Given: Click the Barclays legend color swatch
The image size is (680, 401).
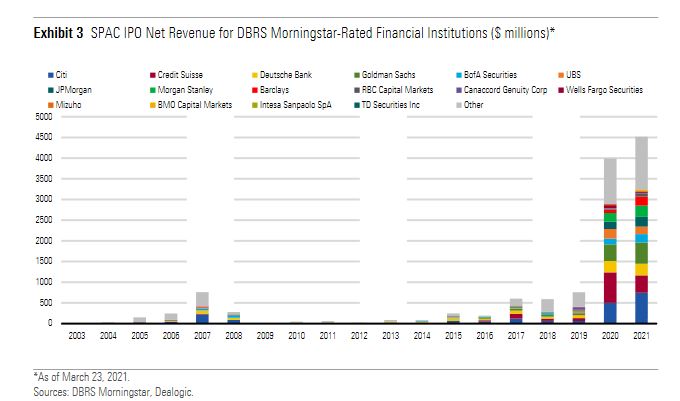Looking at the screenshot, I should (255, 90).
